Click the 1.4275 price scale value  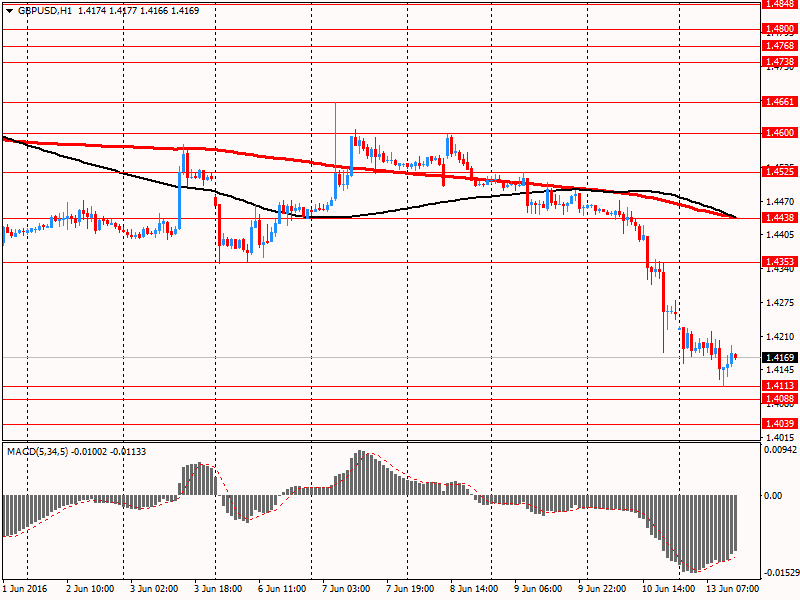pos(780,303)
